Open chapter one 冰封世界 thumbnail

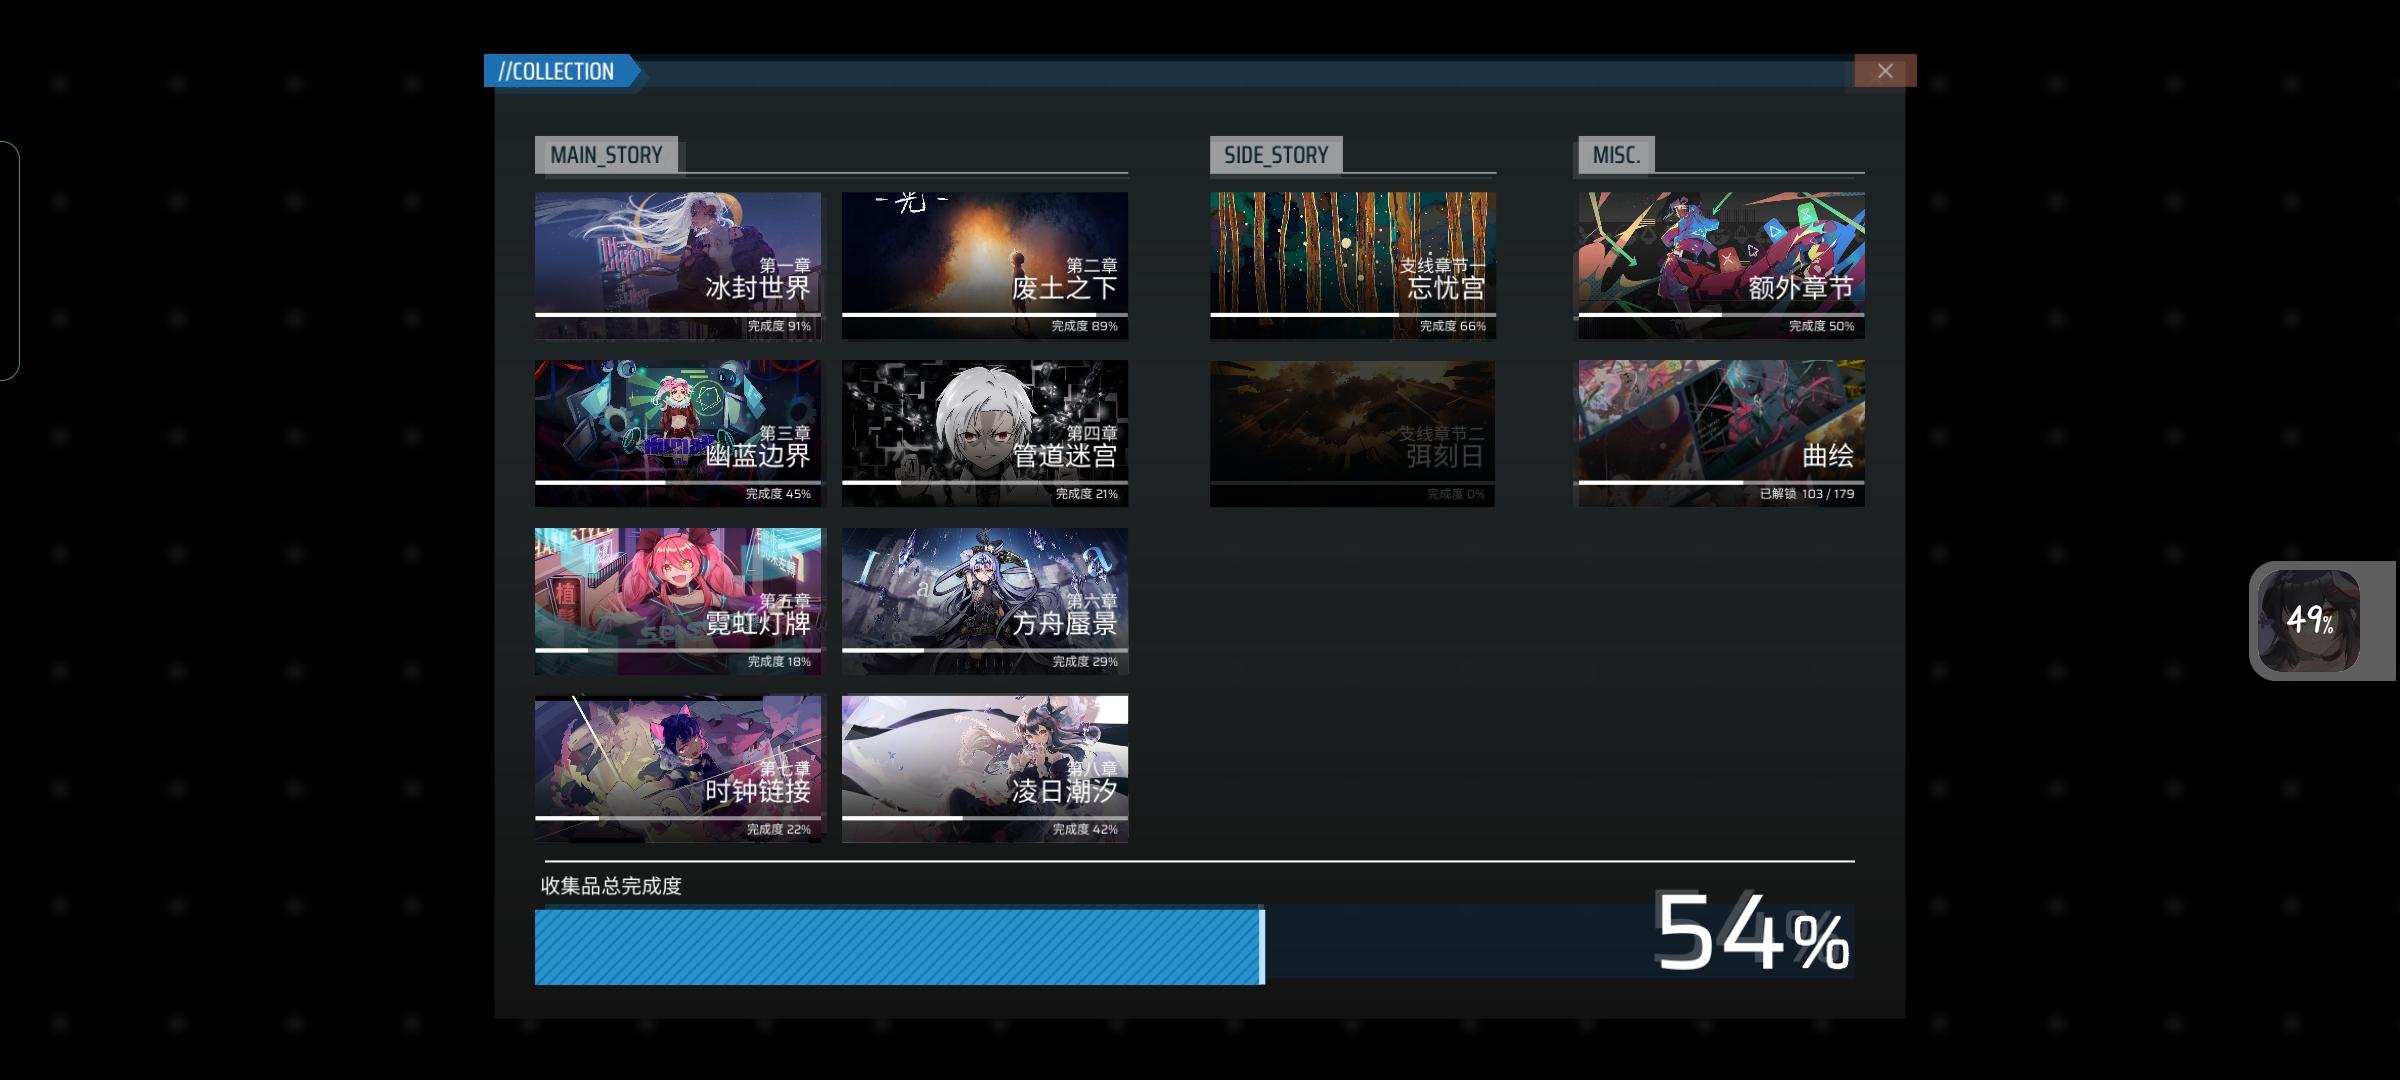677,265
